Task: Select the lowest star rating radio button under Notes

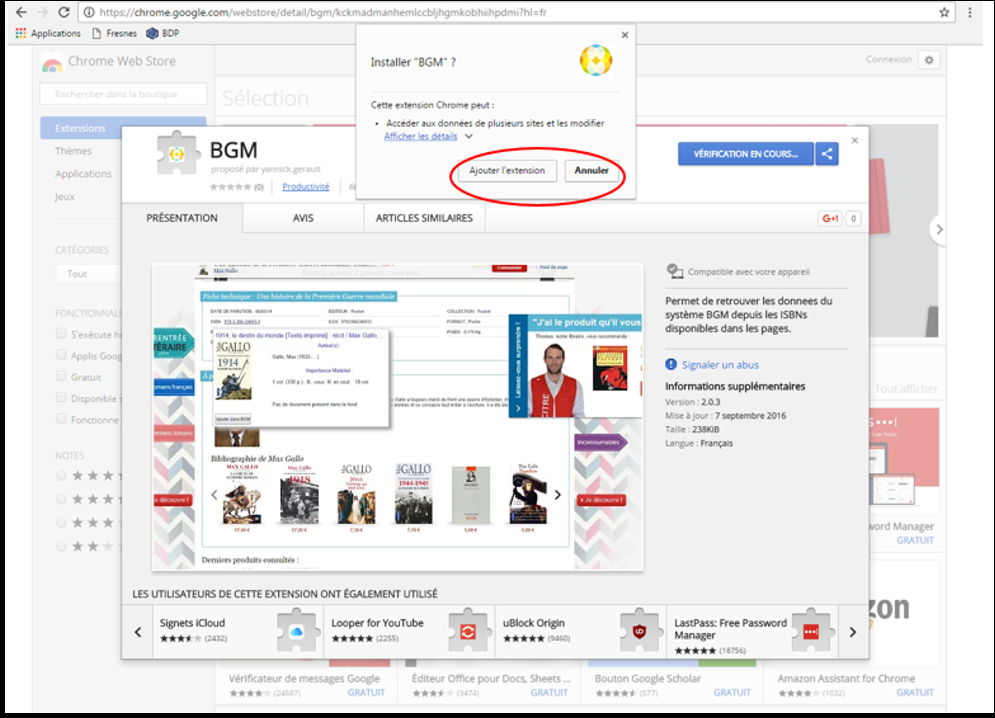Action: click(x=61, y=546)
